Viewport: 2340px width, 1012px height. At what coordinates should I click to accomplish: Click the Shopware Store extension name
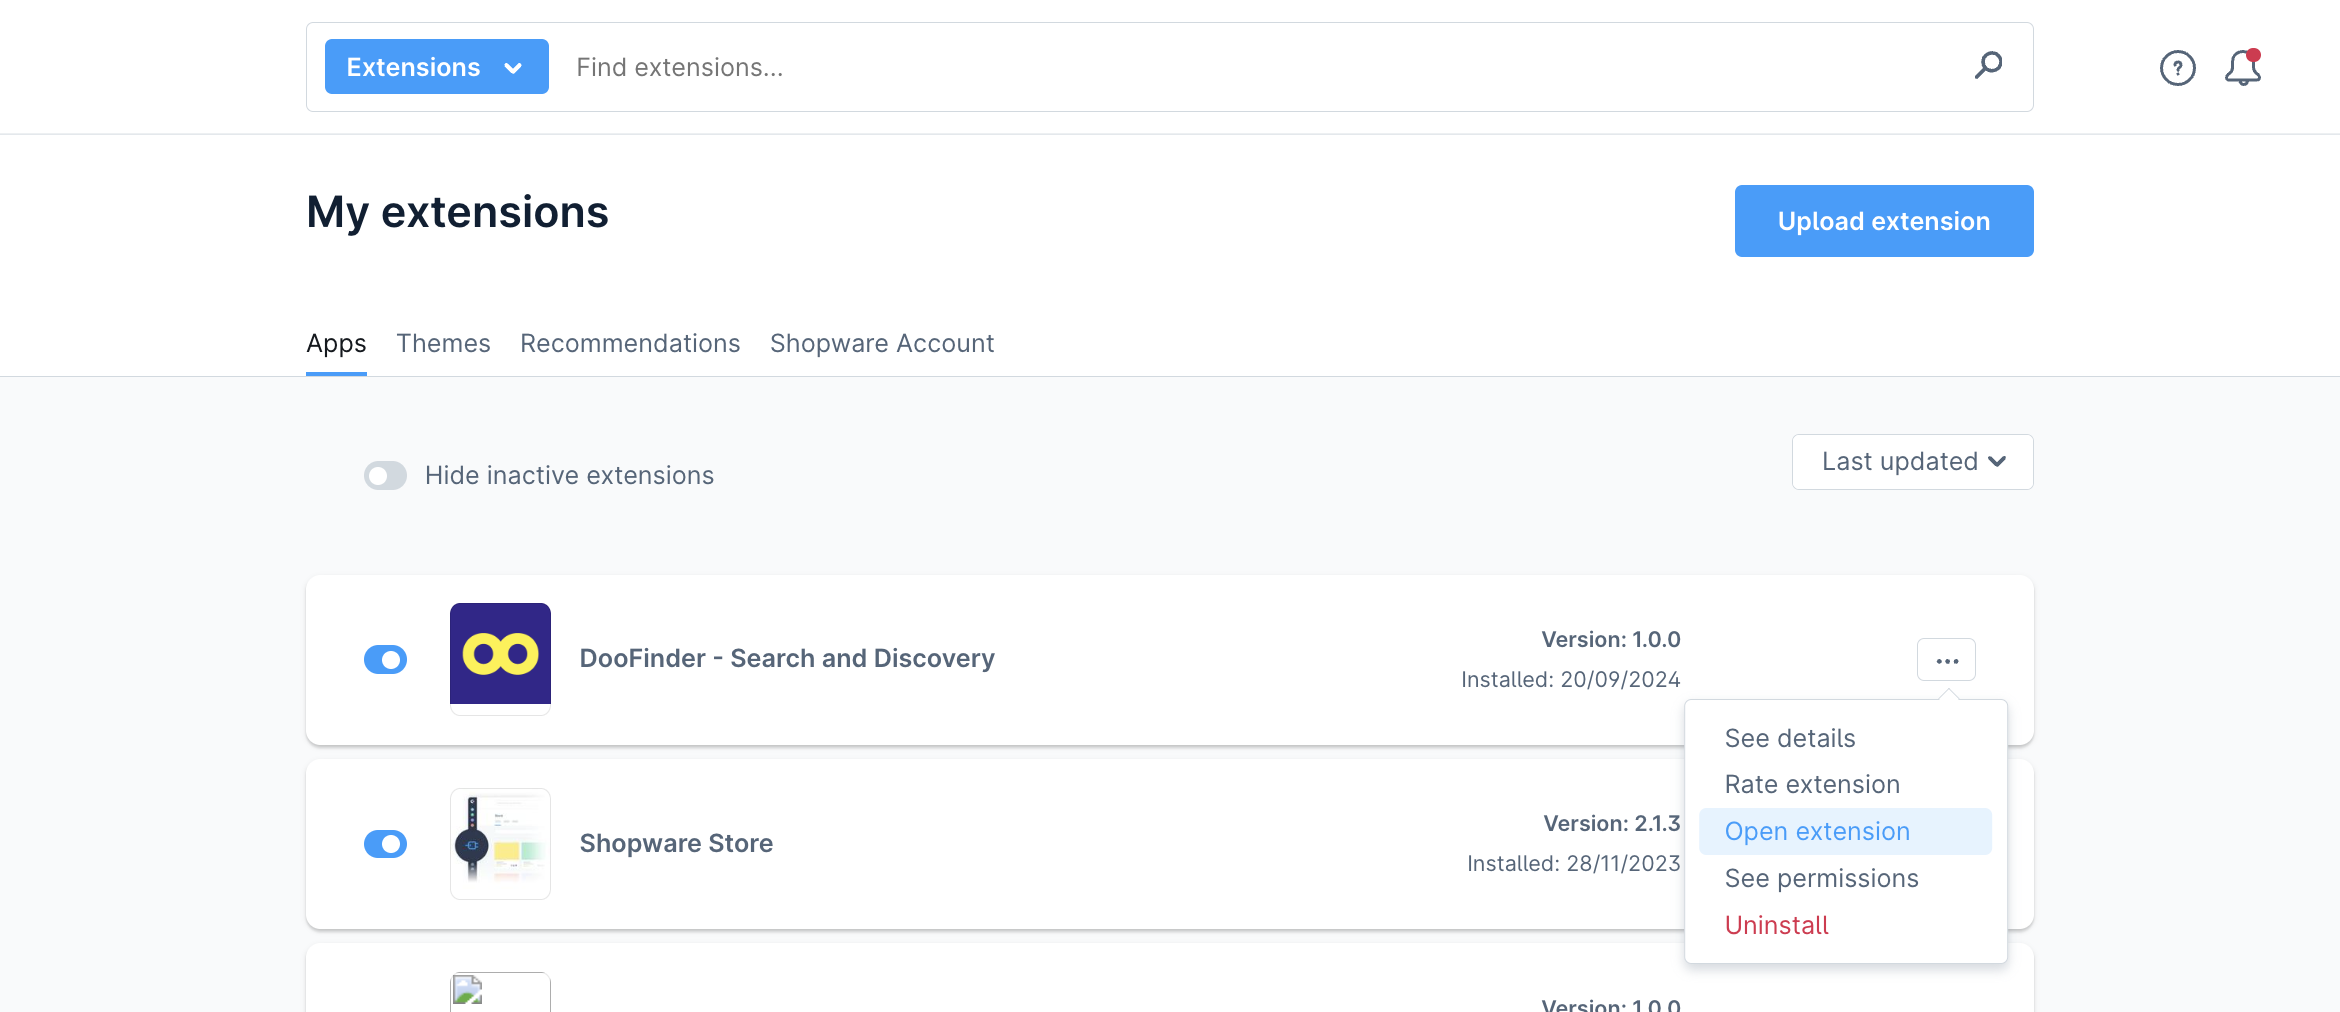click(676, 843)
